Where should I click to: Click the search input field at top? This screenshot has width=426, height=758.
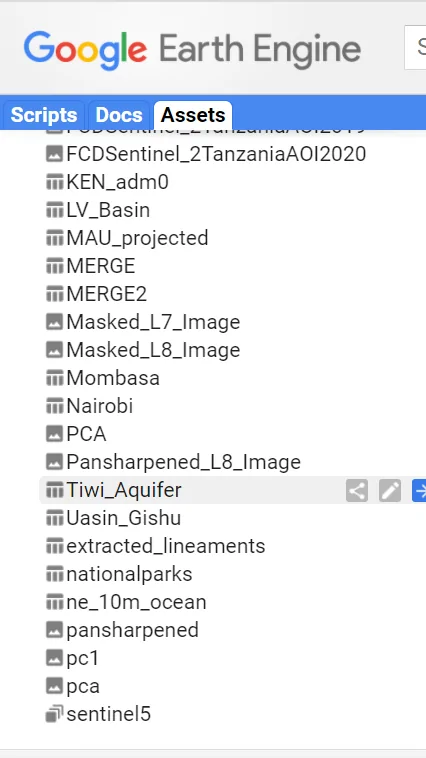click(415, 47)
